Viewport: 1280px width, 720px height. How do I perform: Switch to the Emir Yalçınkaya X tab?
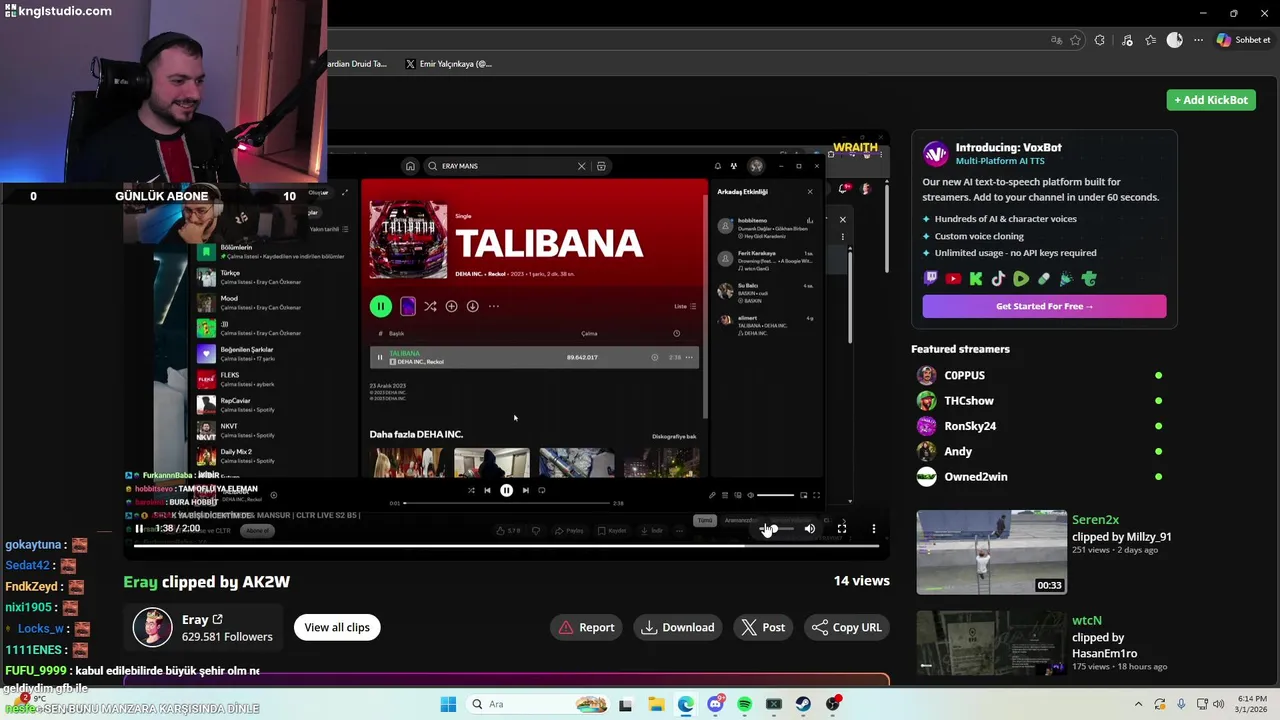(449, 64)
